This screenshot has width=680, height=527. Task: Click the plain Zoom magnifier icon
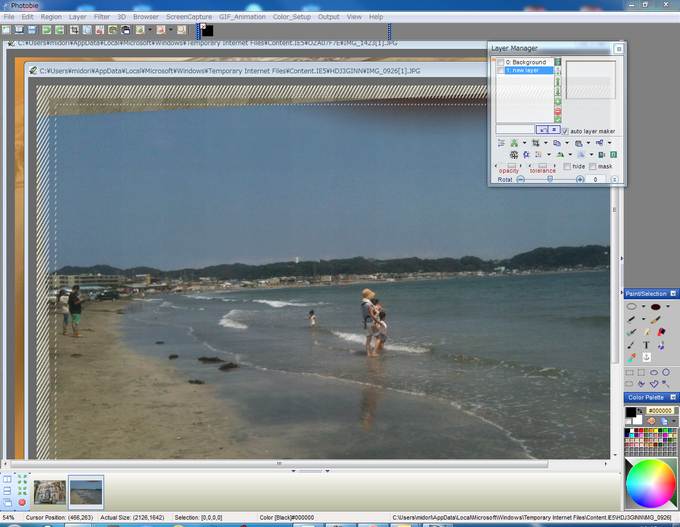[x=181, y=29]
